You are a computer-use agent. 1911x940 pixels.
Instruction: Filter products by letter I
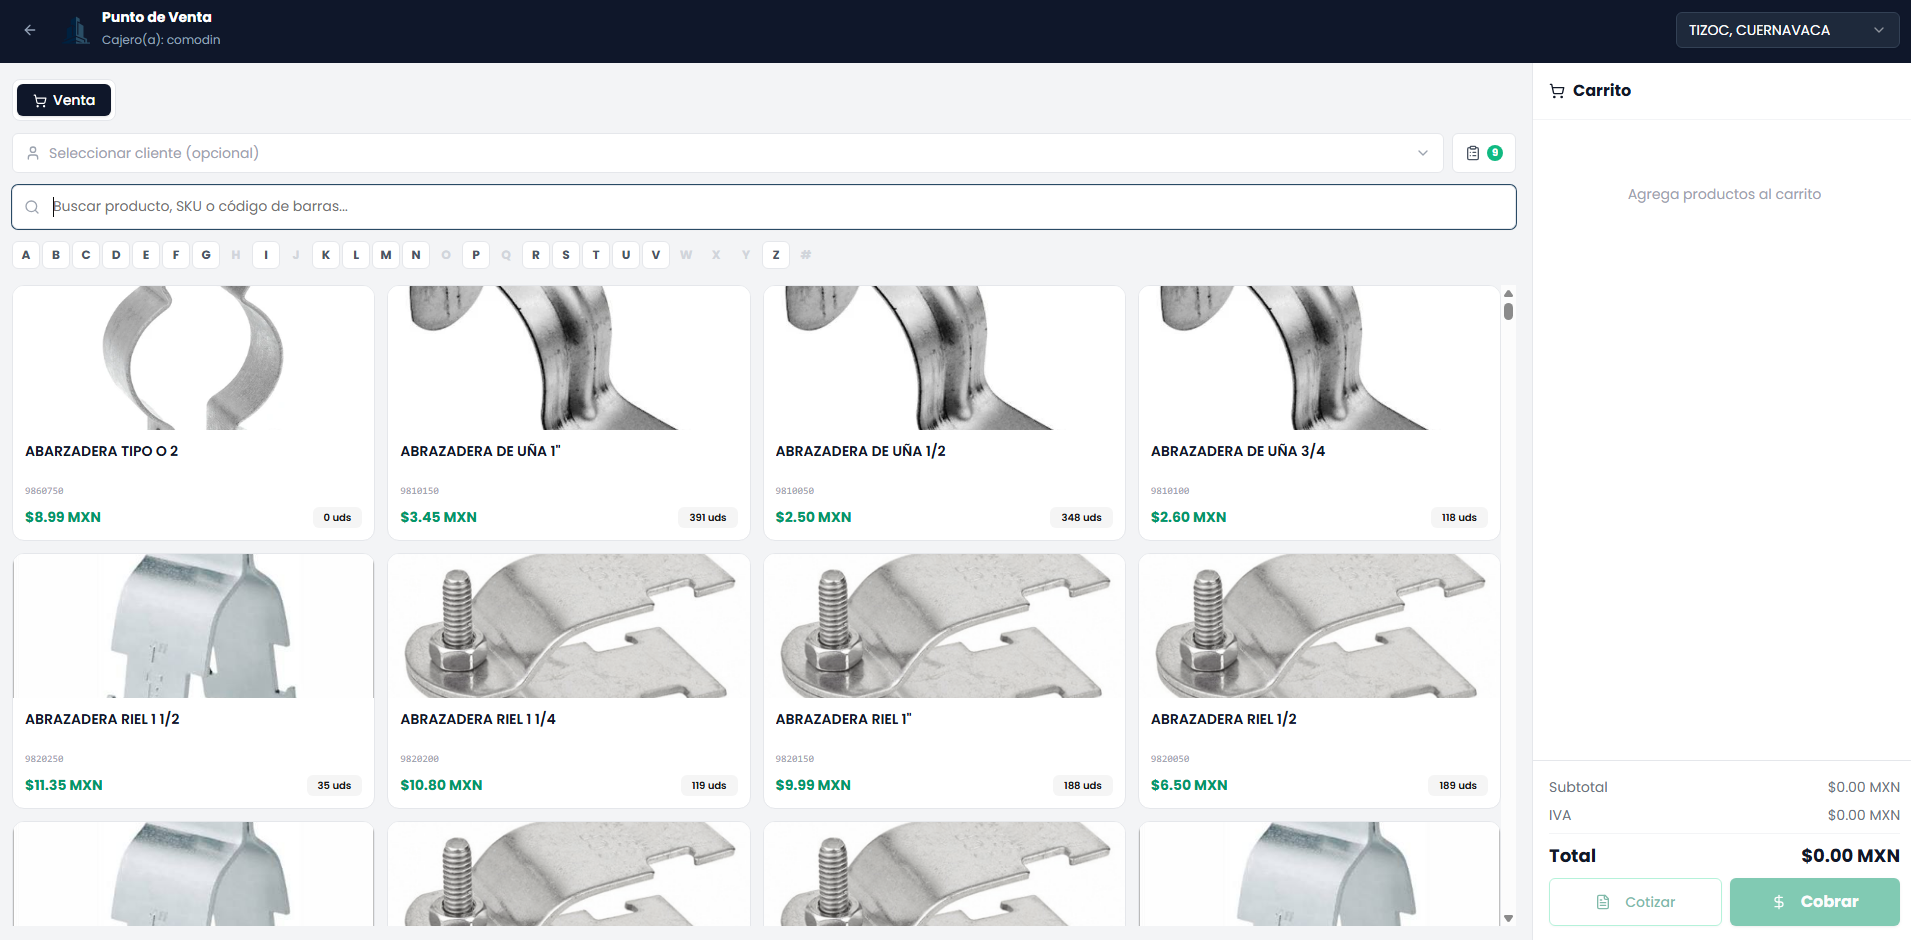[x=266, y=255]
